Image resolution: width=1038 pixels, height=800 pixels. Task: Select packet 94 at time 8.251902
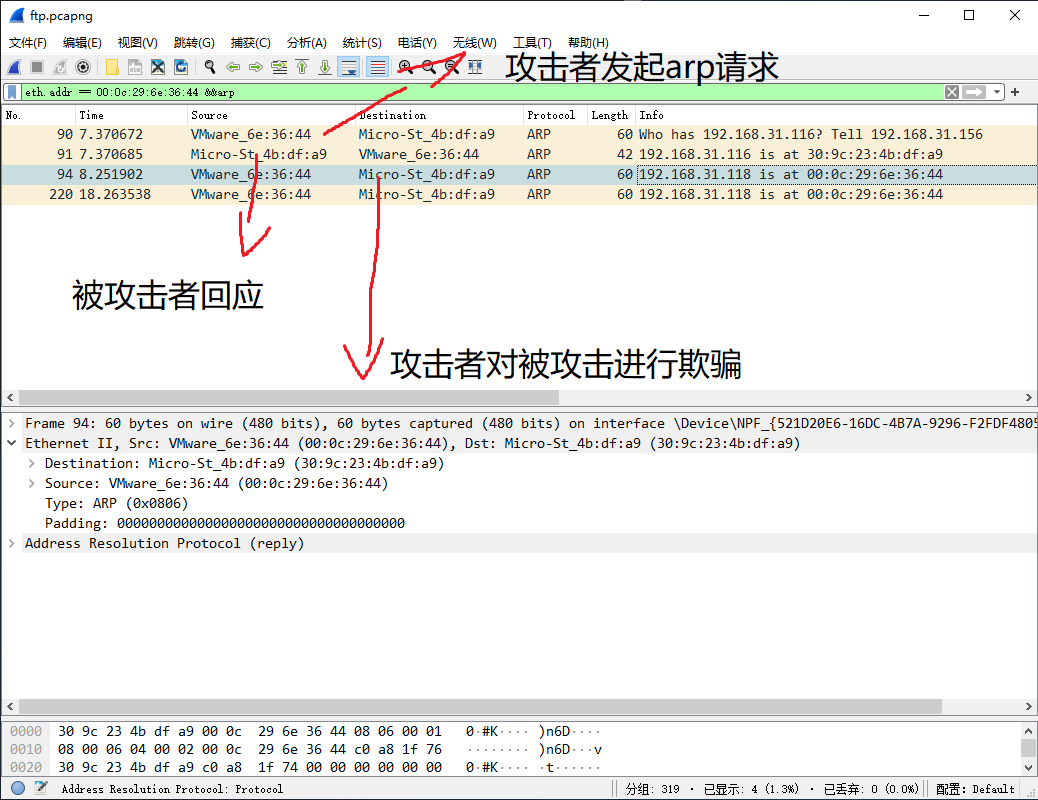point(519,174)
